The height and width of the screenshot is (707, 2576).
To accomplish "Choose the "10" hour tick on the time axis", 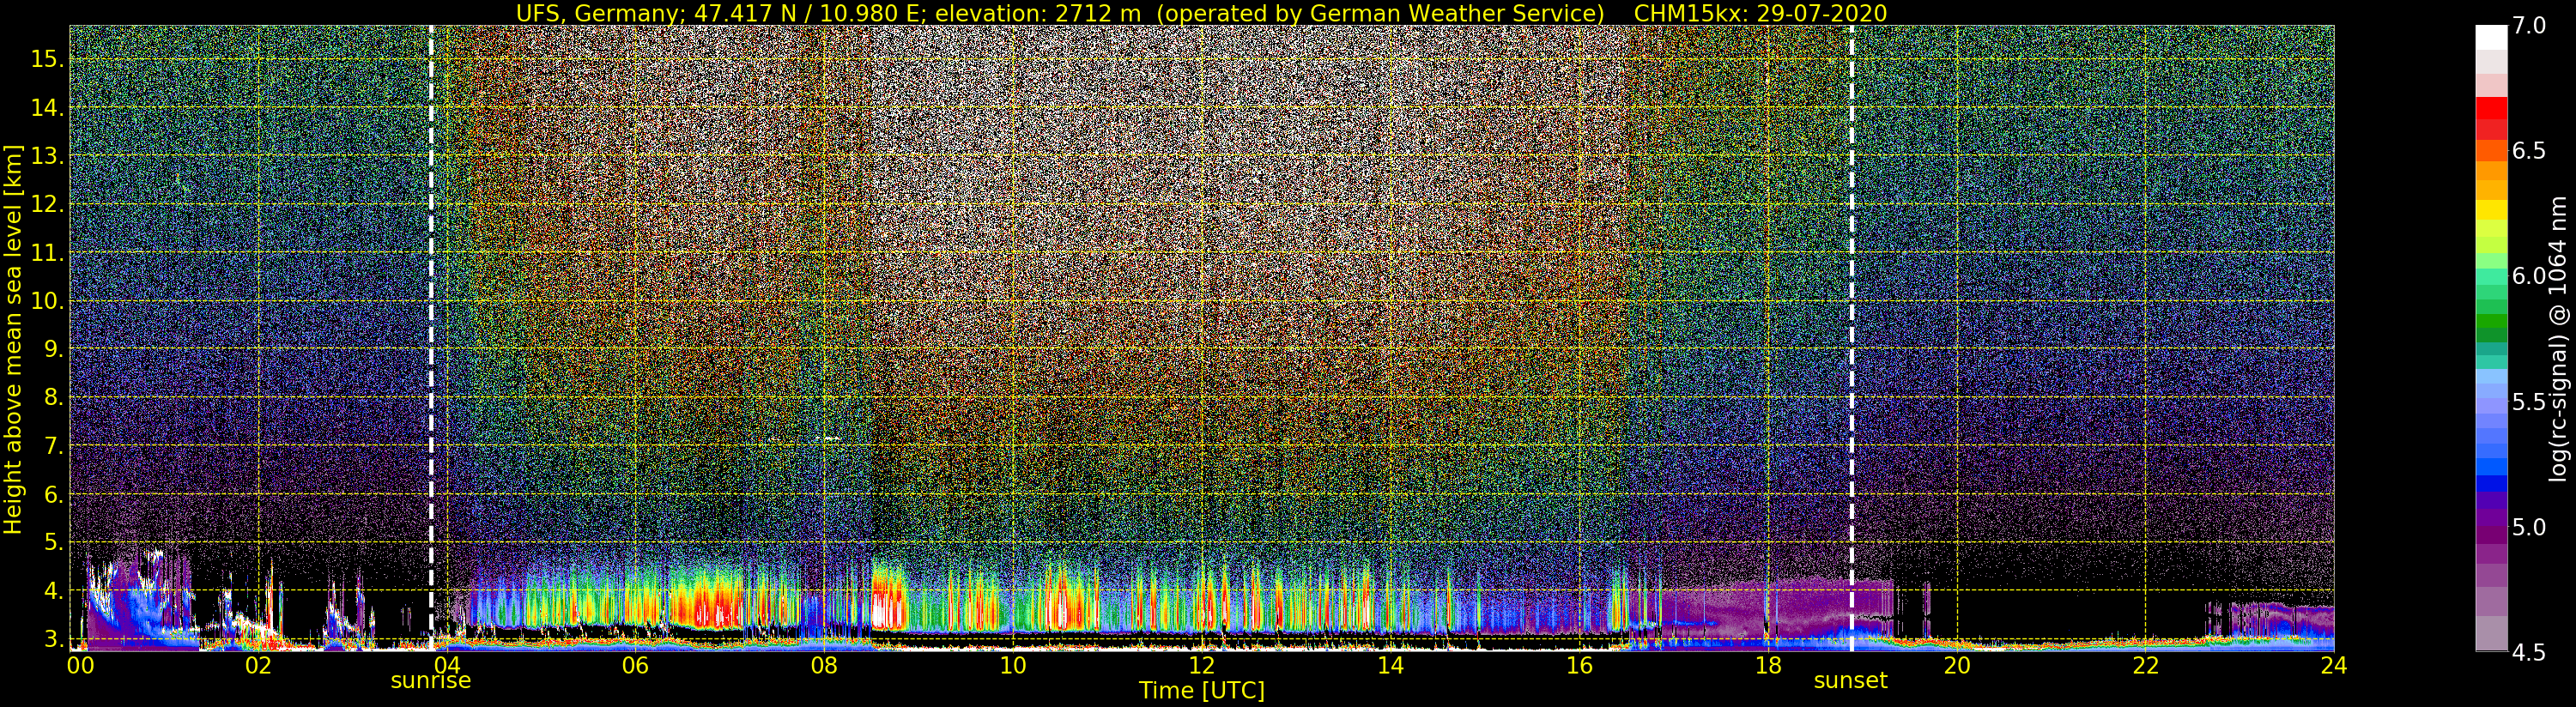I will pyautogui.click(x=1013, y=664).
